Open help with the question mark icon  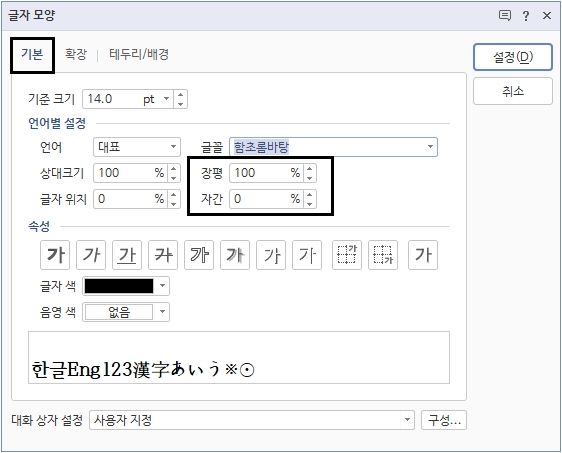(x=526, y=15)
